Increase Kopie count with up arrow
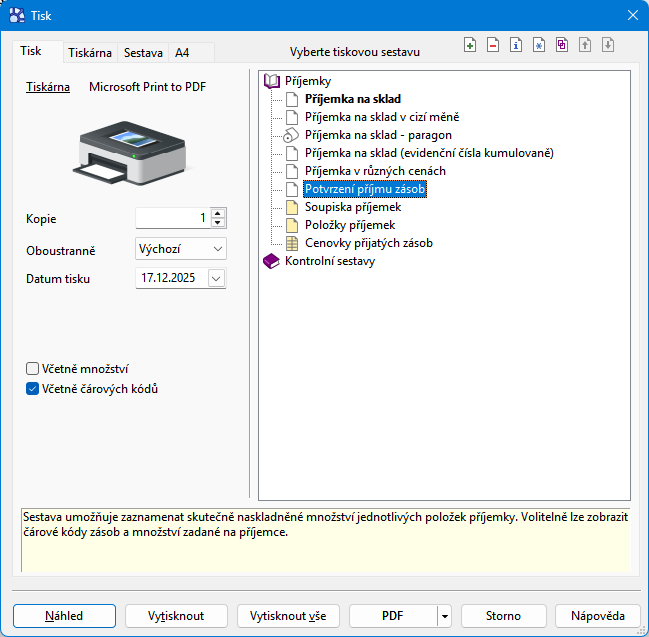Image resolution: width=649 pixels, height=637 pixels. (218, 213)
